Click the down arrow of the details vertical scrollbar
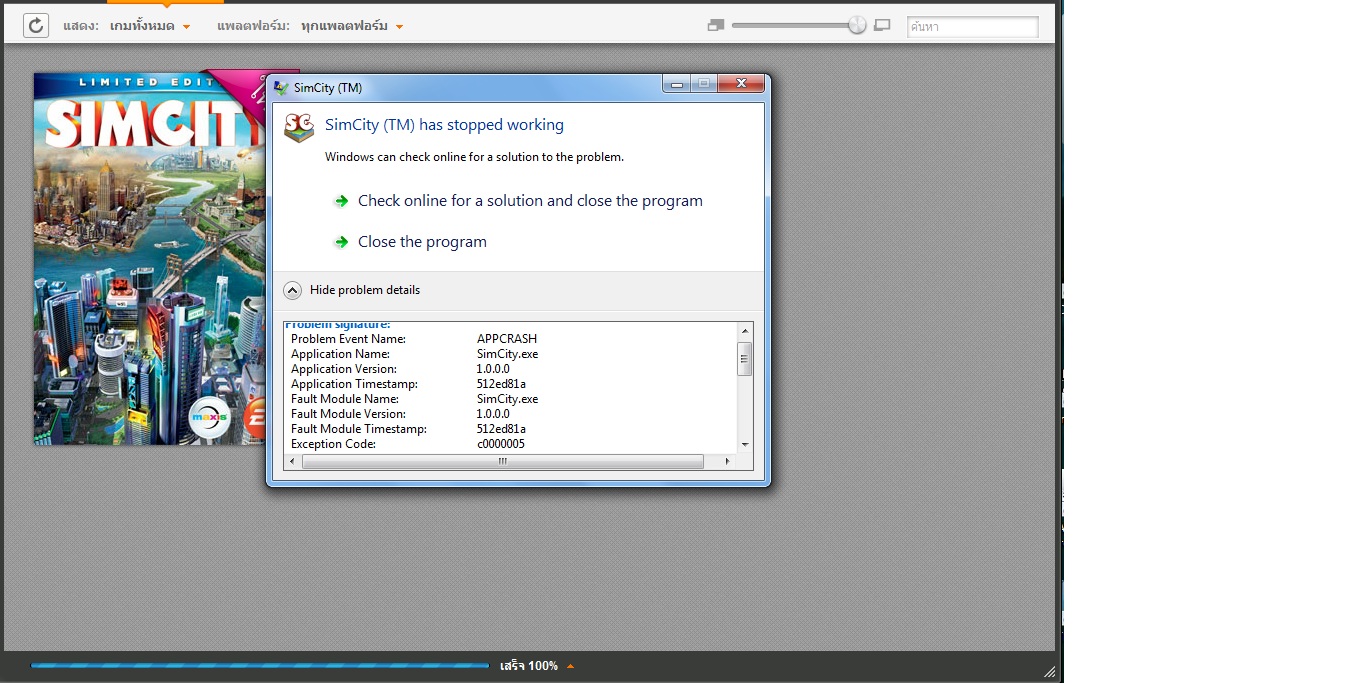Image resolution: width=1367 pixels, height=683 pixels. [744, 444]
